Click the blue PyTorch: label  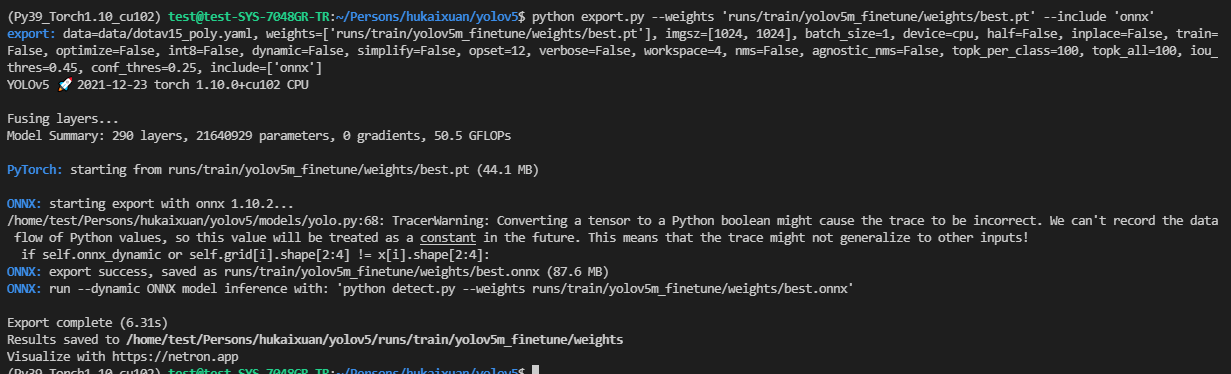point(35,169)
